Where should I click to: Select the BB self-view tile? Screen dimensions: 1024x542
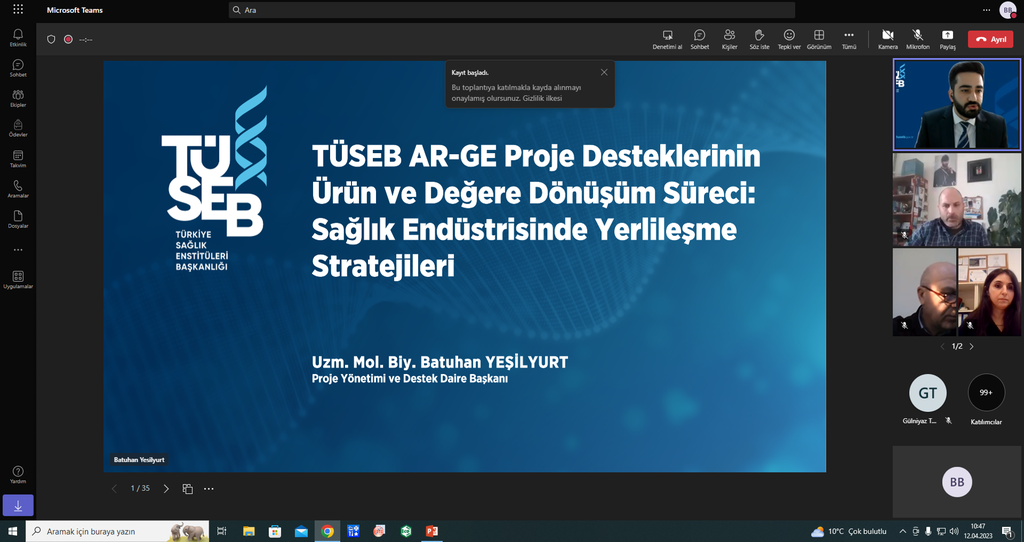[x=957, y=482]
